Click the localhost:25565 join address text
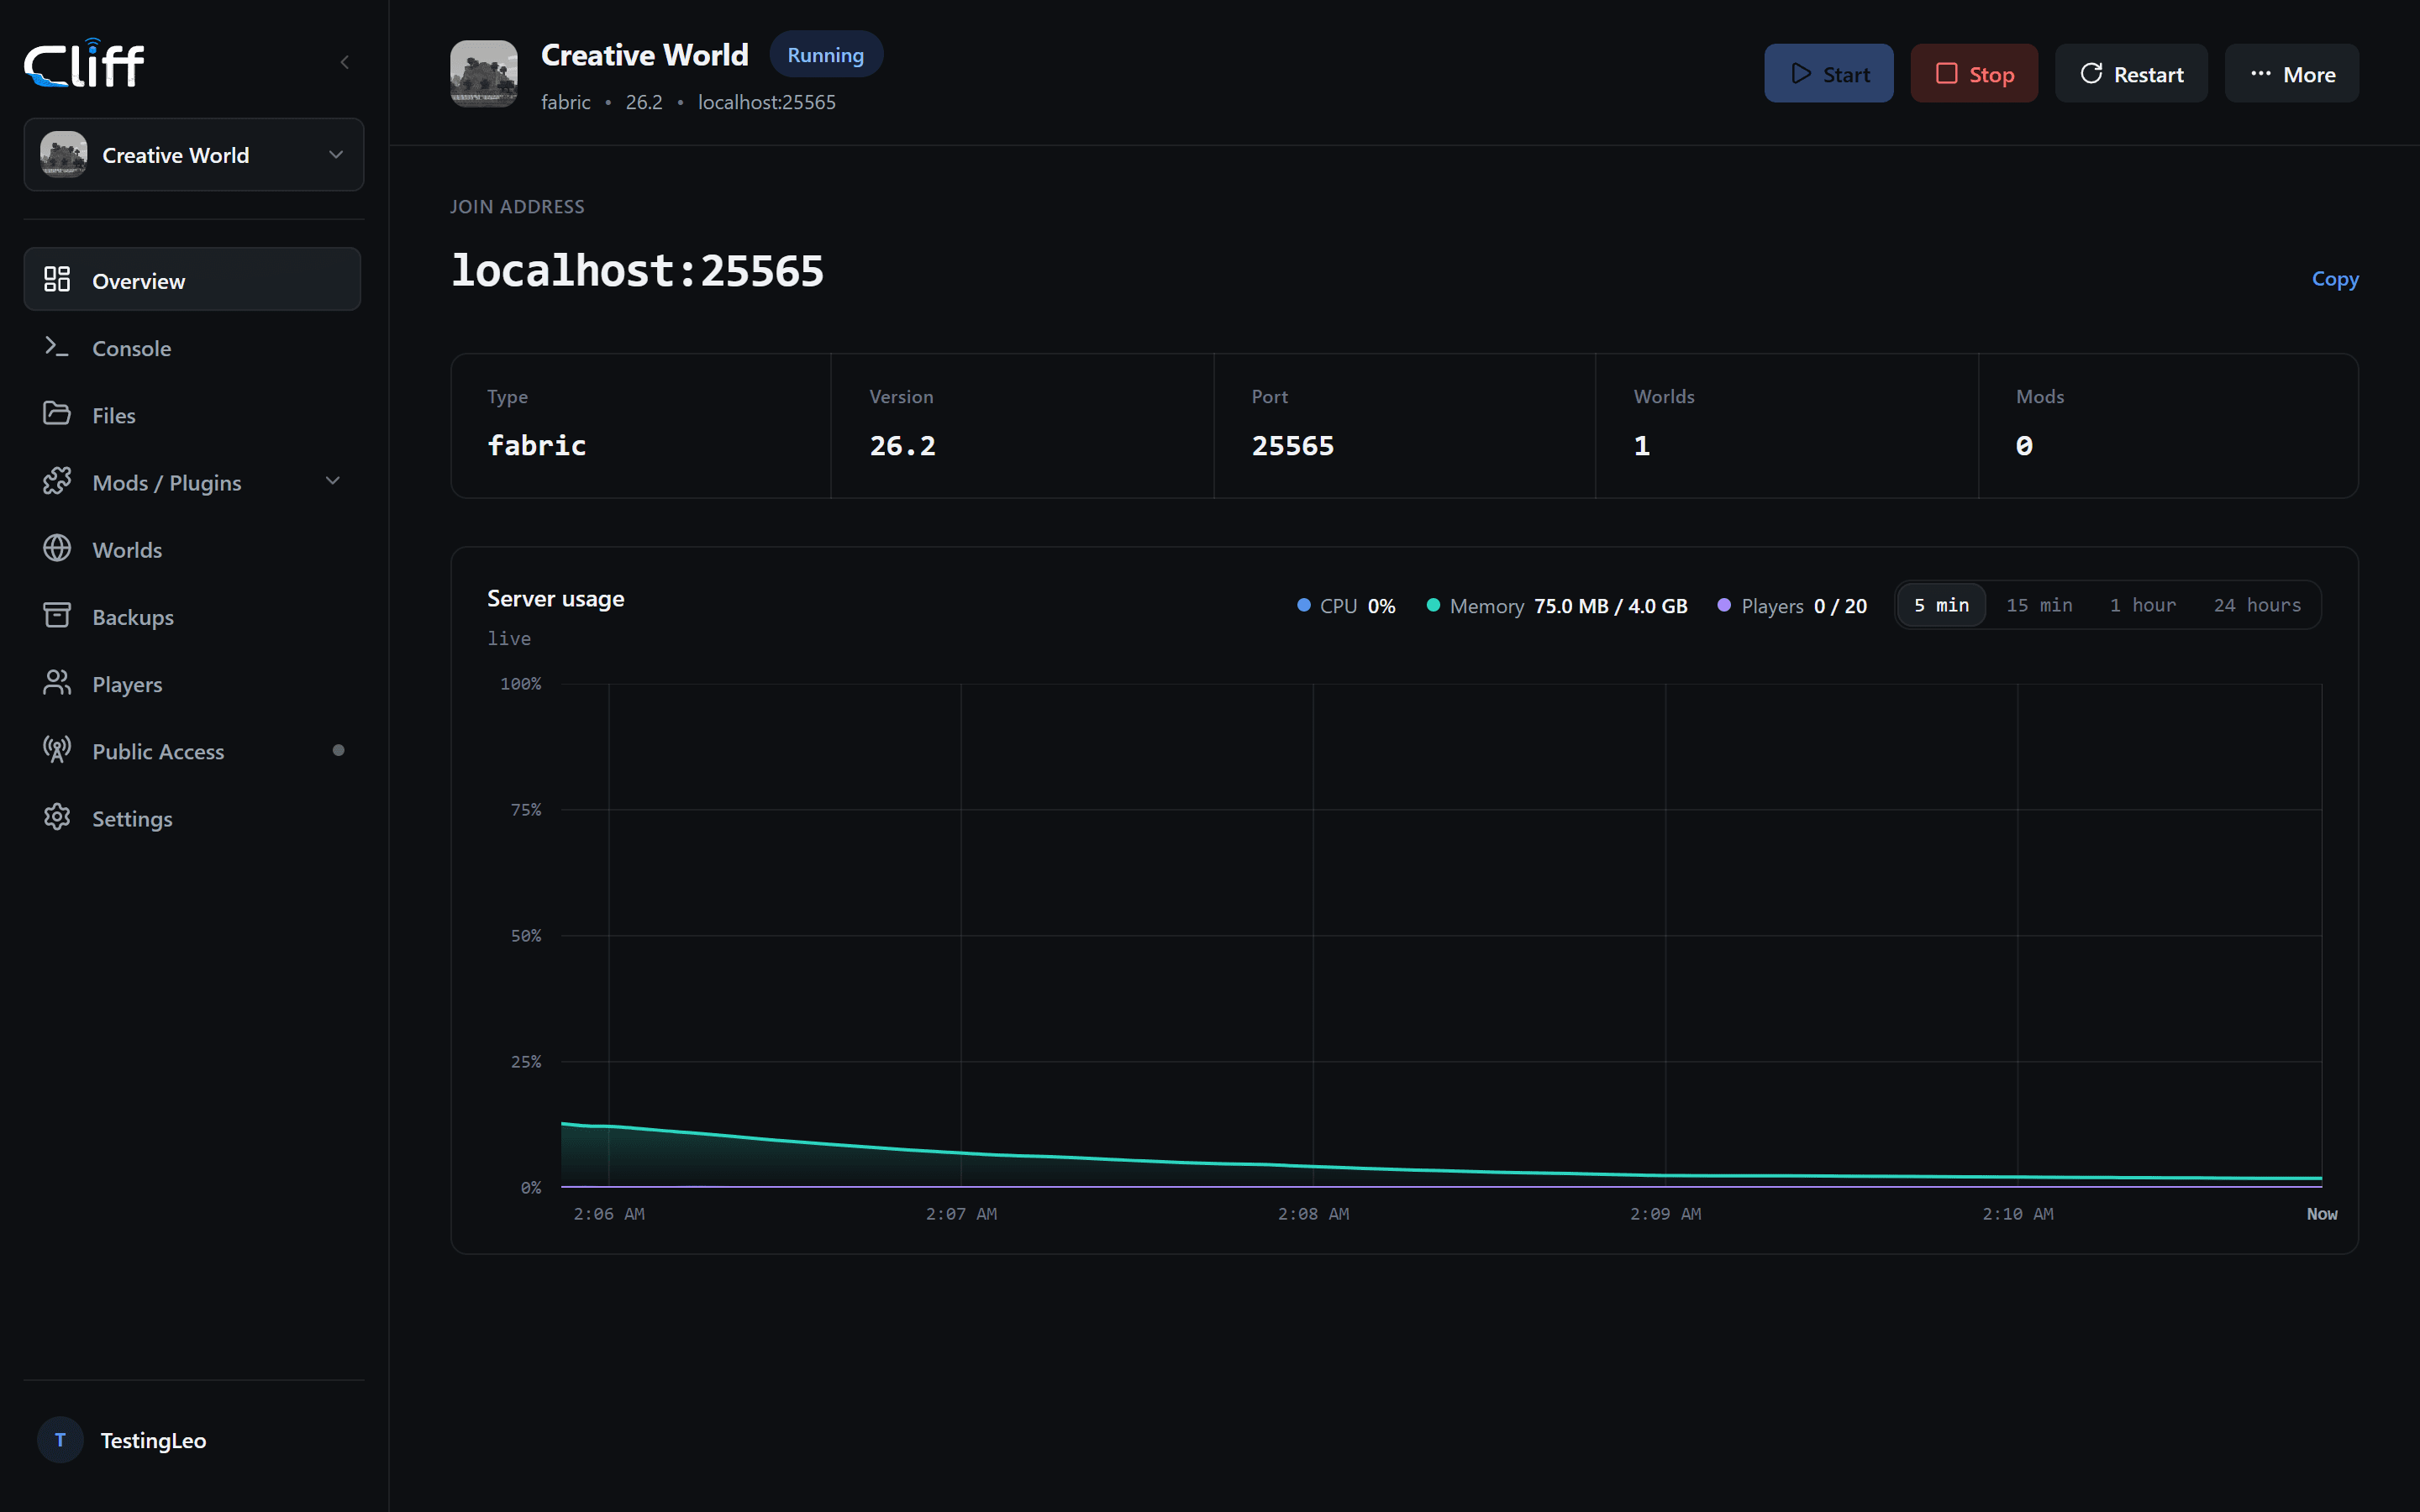Viewport: 2420px width, 1512px height. [637, 271]
